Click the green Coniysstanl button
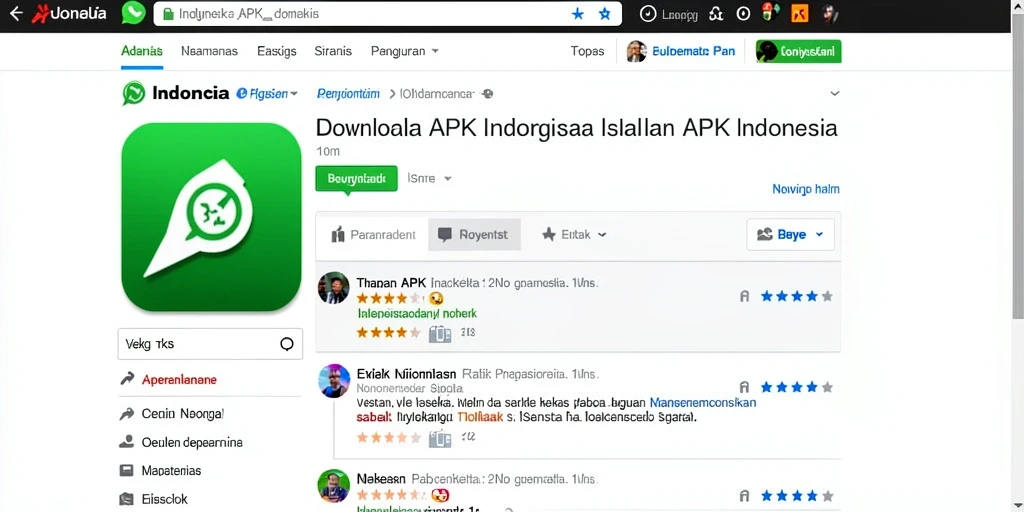The height and width of the screenshot is (512, 1024). coord(798,51)
